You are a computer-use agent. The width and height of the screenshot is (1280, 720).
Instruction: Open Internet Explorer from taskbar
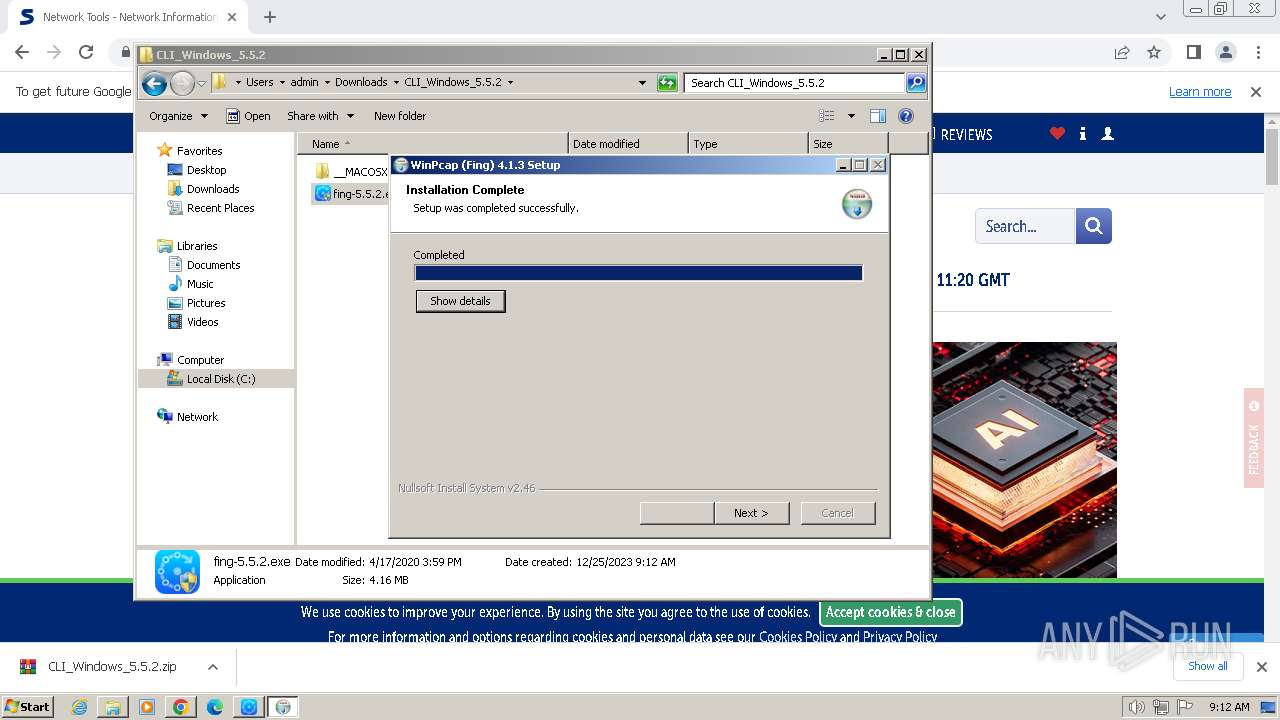pos(79,707)
